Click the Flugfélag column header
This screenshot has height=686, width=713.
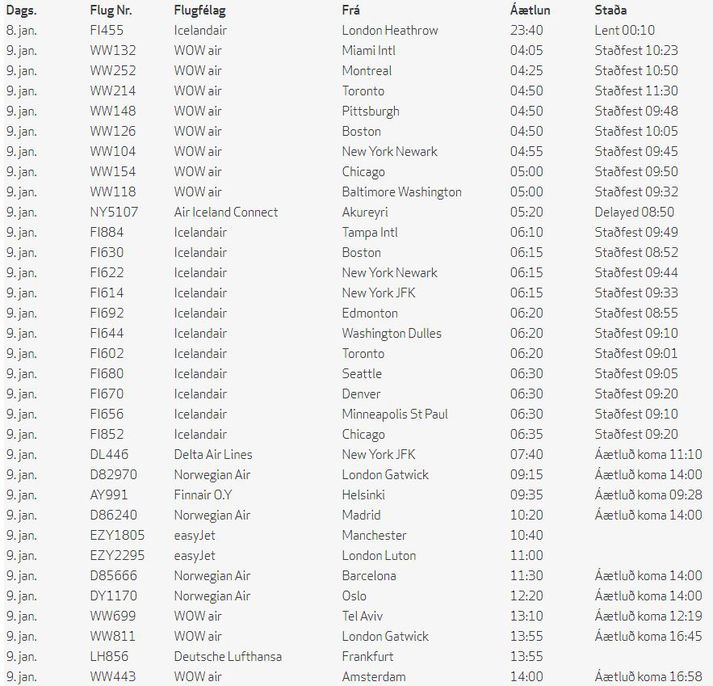tap(200, 11)
